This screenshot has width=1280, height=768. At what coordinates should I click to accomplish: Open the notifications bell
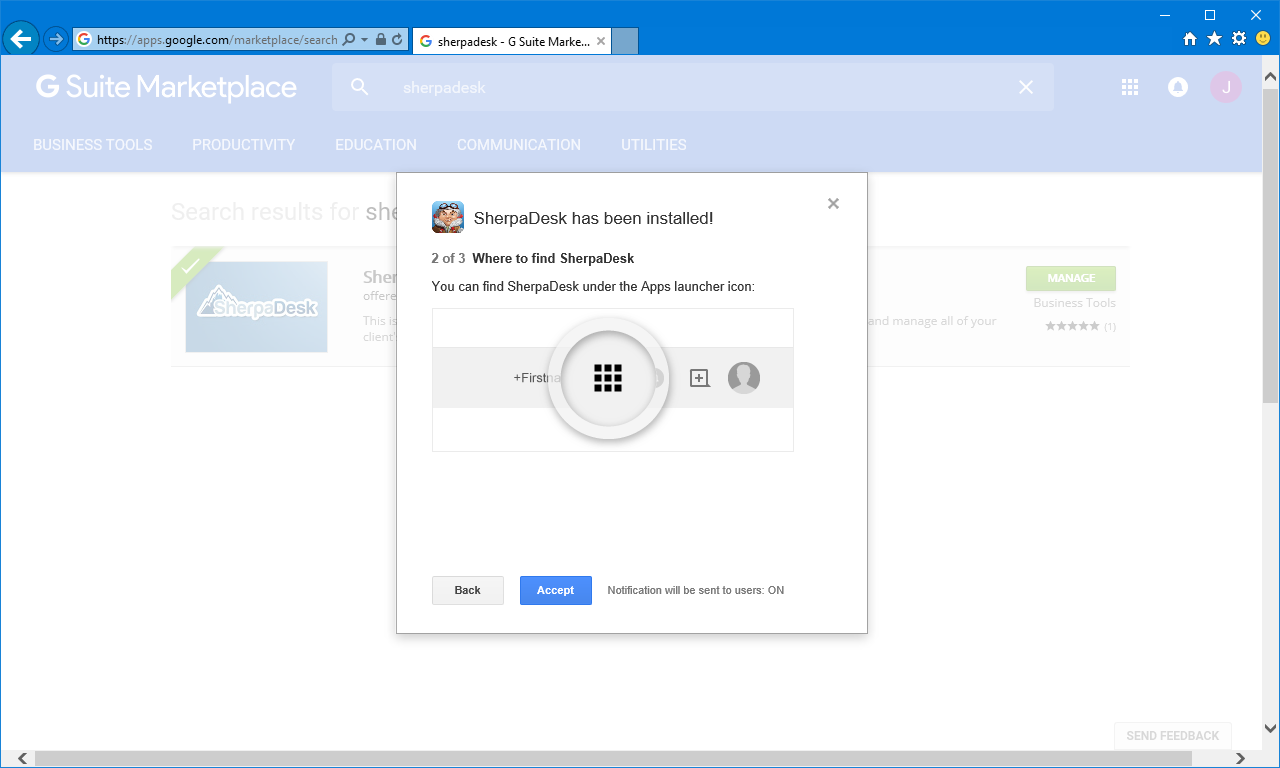pos(1177,87)
